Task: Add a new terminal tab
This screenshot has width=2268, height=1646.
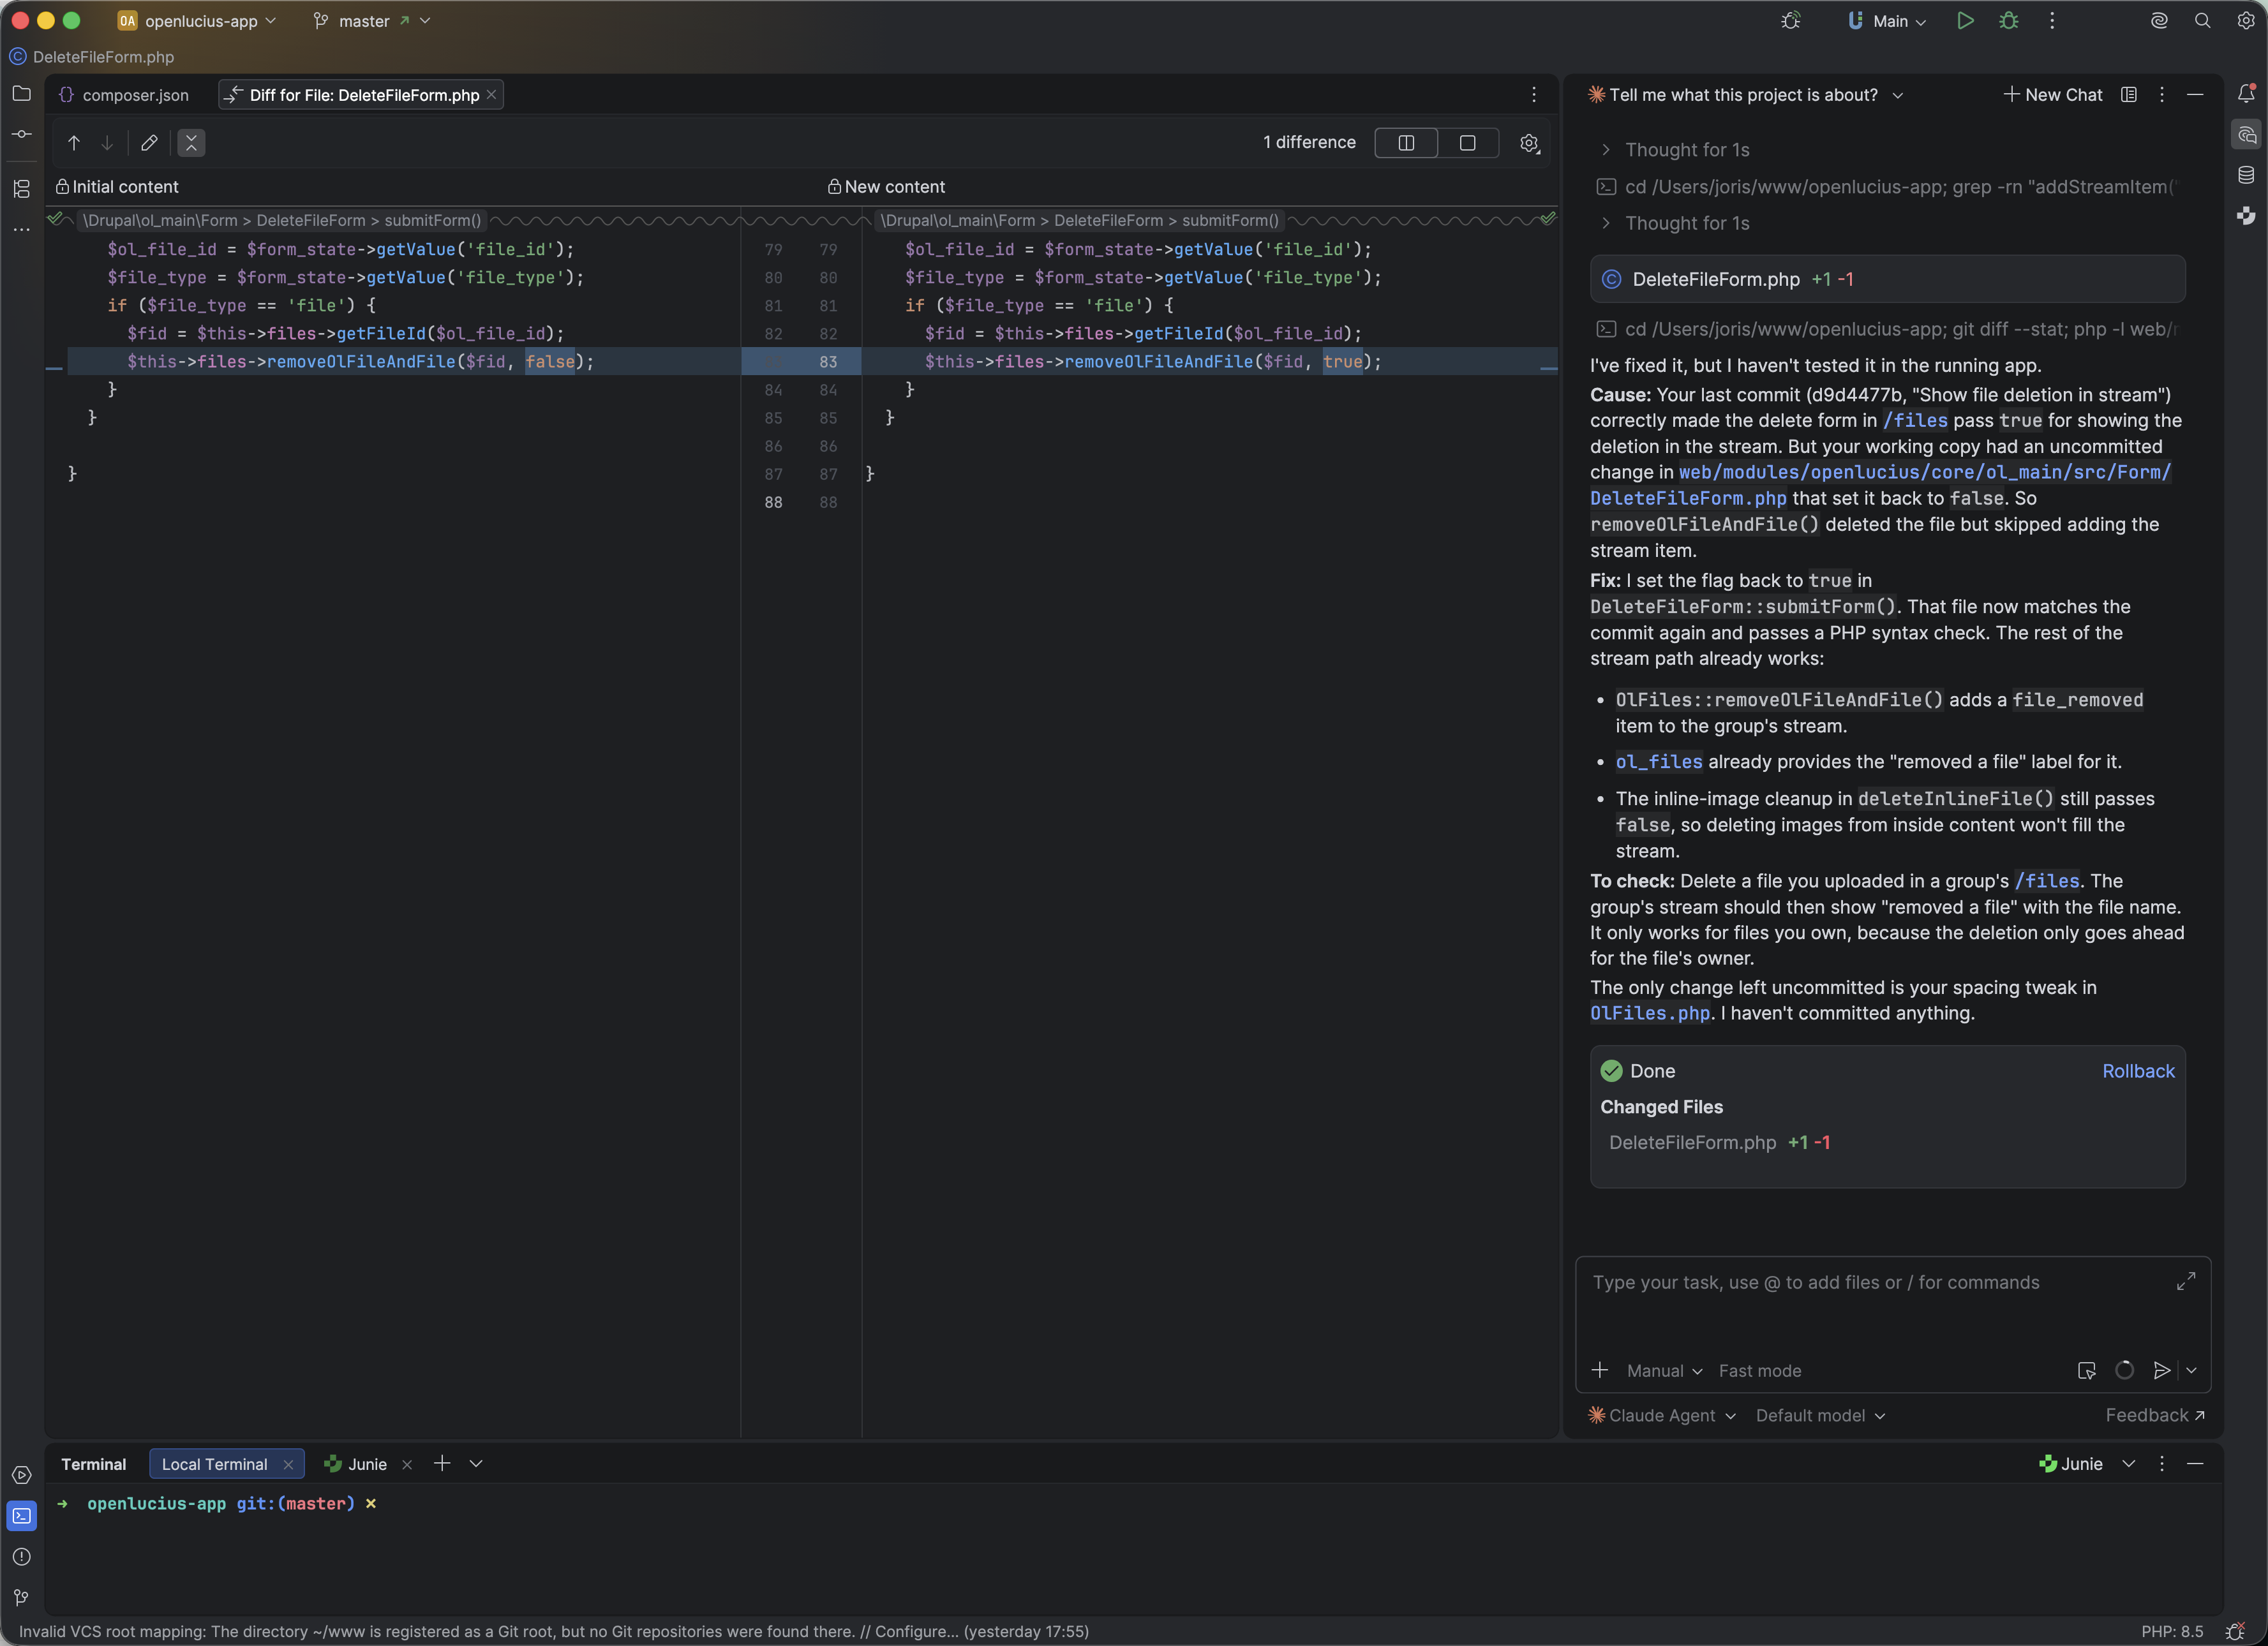Action: point(441,1464)
